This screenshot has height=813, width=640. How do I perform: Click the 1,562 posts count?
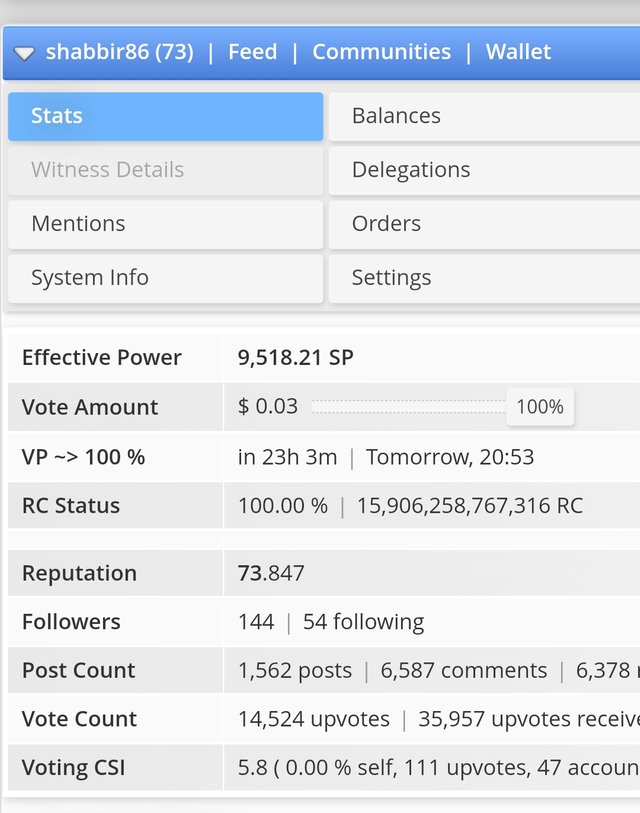pyautogui.click(x=294, y=671)
